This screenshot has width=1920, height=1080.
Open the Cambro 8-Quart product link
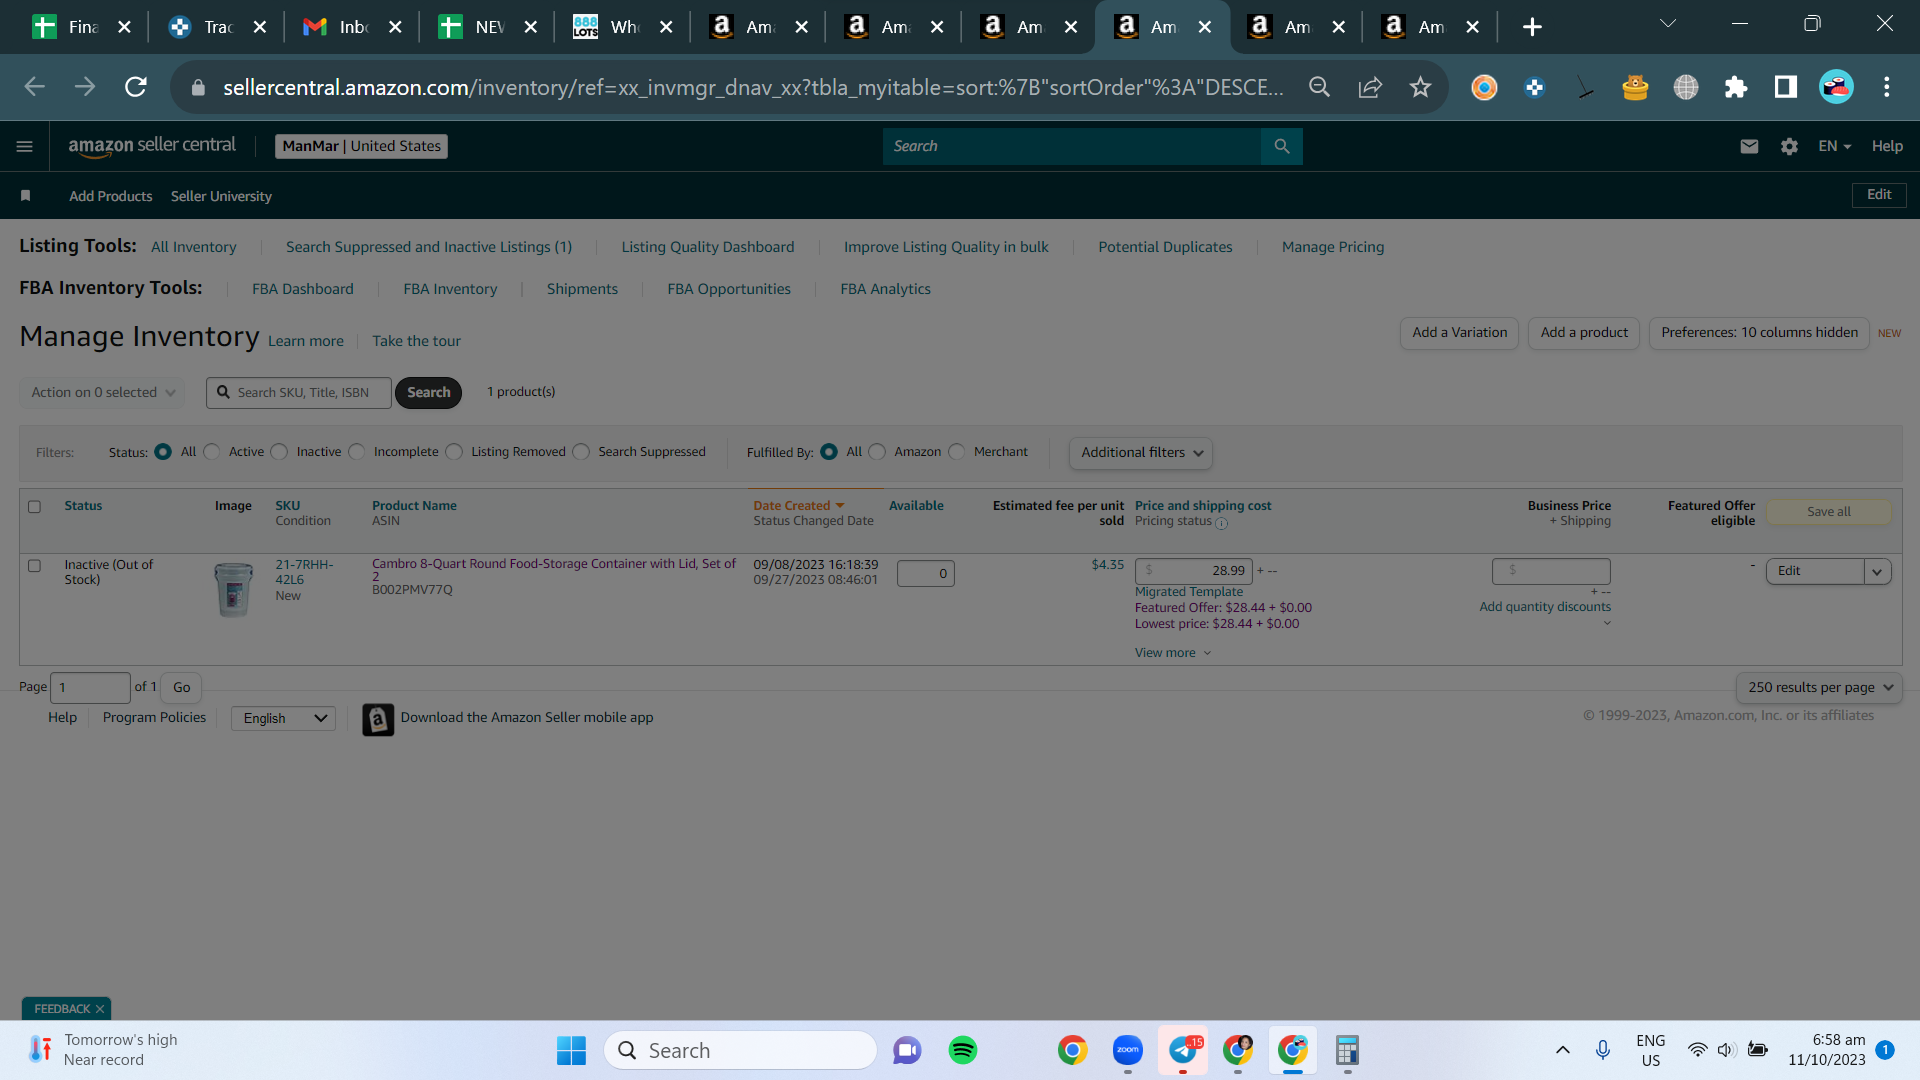pyautogui.click(x=554, y=570)
